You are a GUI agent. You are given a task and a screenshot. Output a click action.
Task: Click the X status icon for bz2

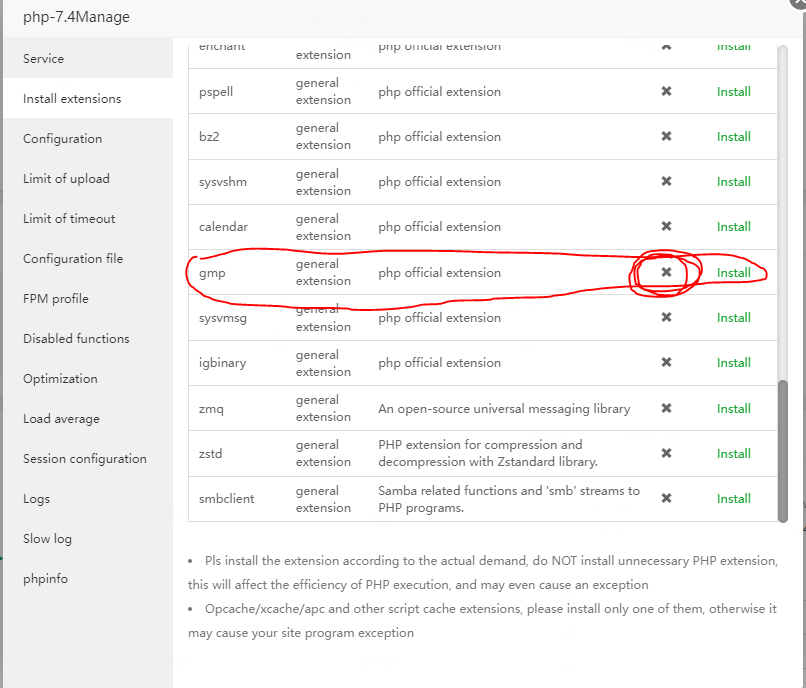click(x=666, y=136)
